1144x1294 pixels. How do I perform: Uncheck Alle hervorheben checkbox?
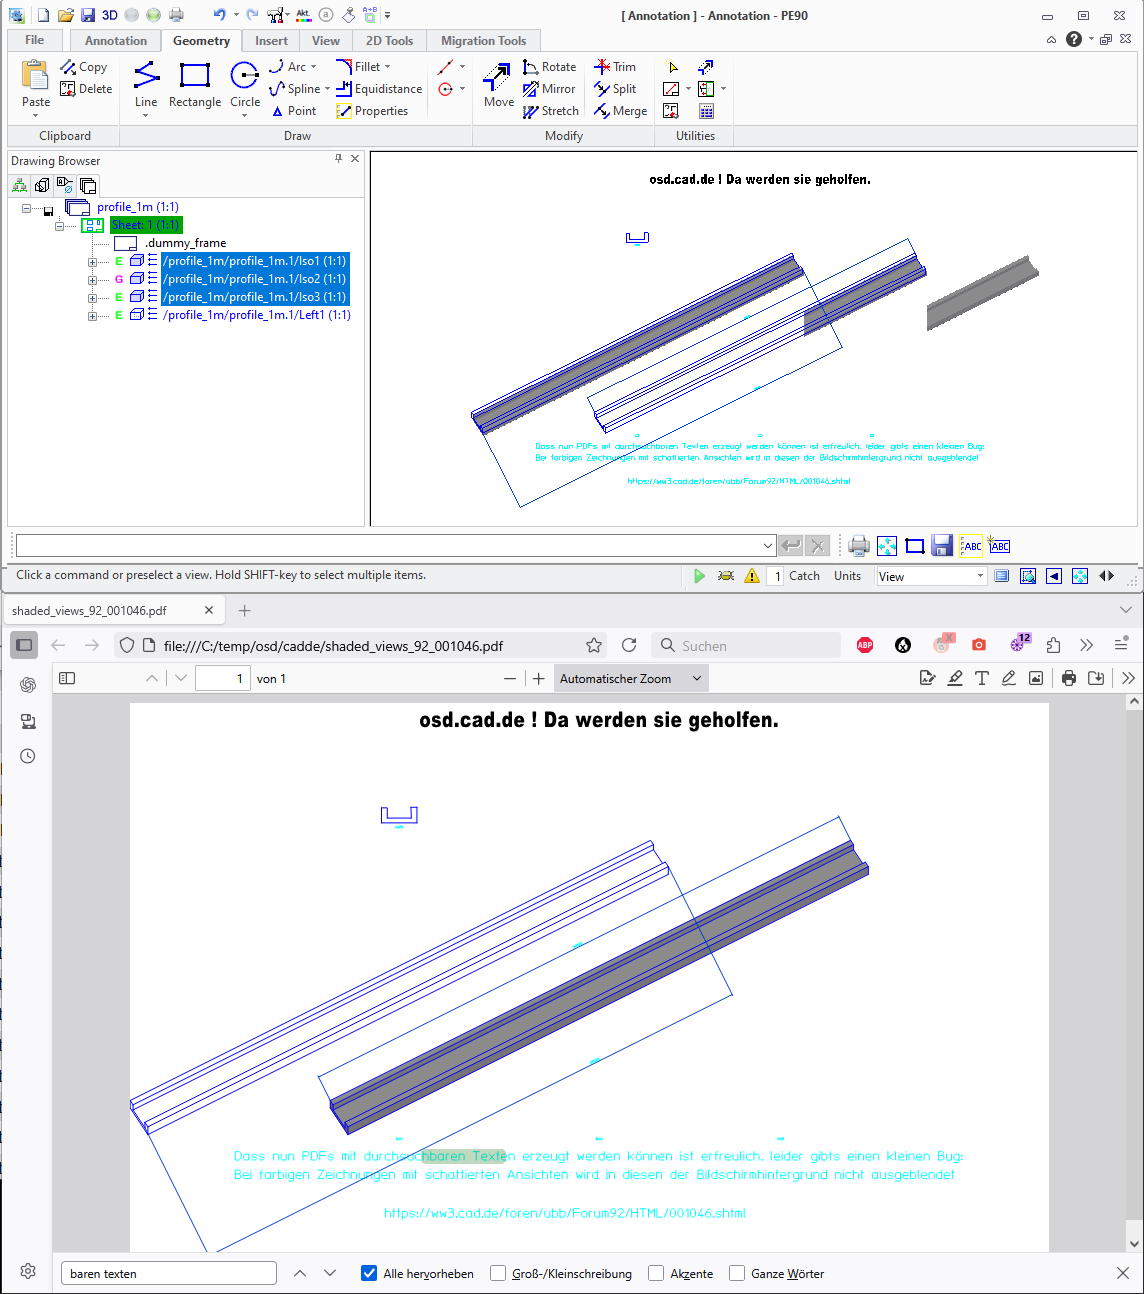coord(369,1273)
